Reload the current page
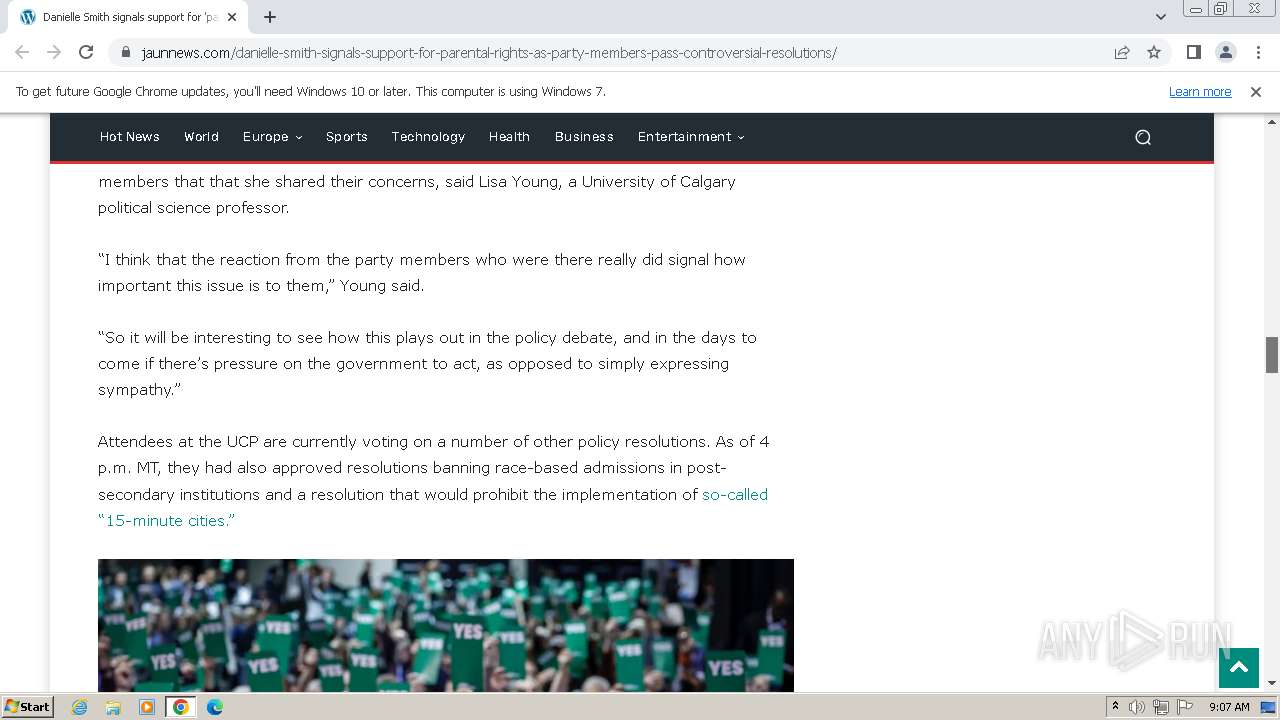The image size is (1280, 720). click(x=86, y=52)
